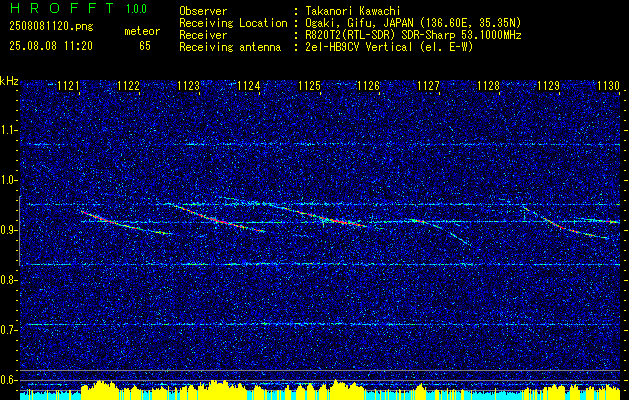Click frequency axis label 1.1
Image resolution: width=629 pixels, height=400 pixels.
point(7,130)
